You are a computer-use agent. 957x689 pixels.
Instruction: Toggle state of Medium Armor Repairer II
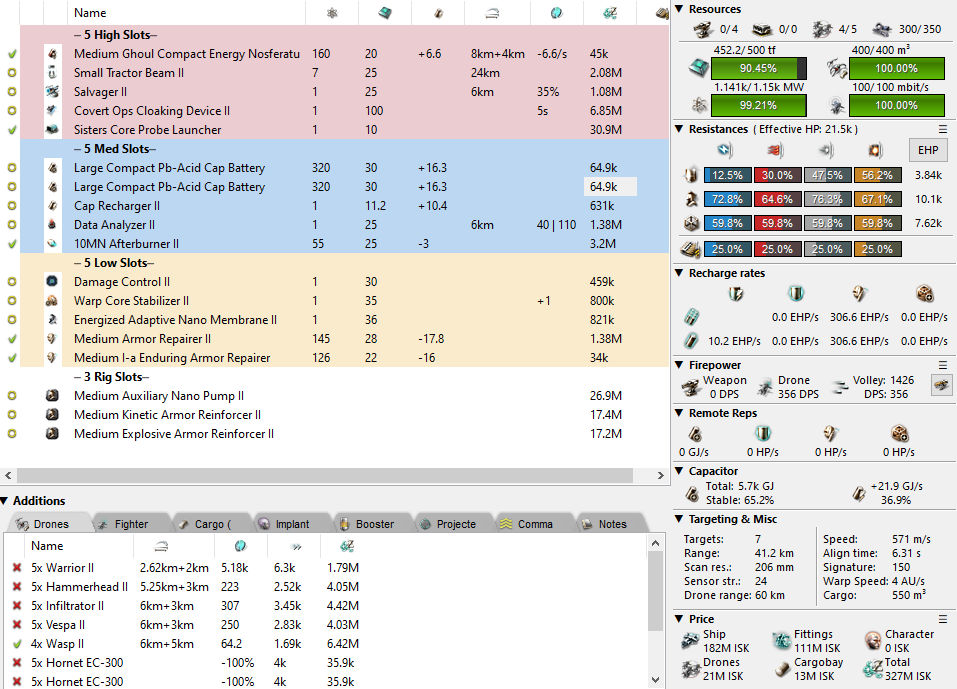(x=12, y=339)
